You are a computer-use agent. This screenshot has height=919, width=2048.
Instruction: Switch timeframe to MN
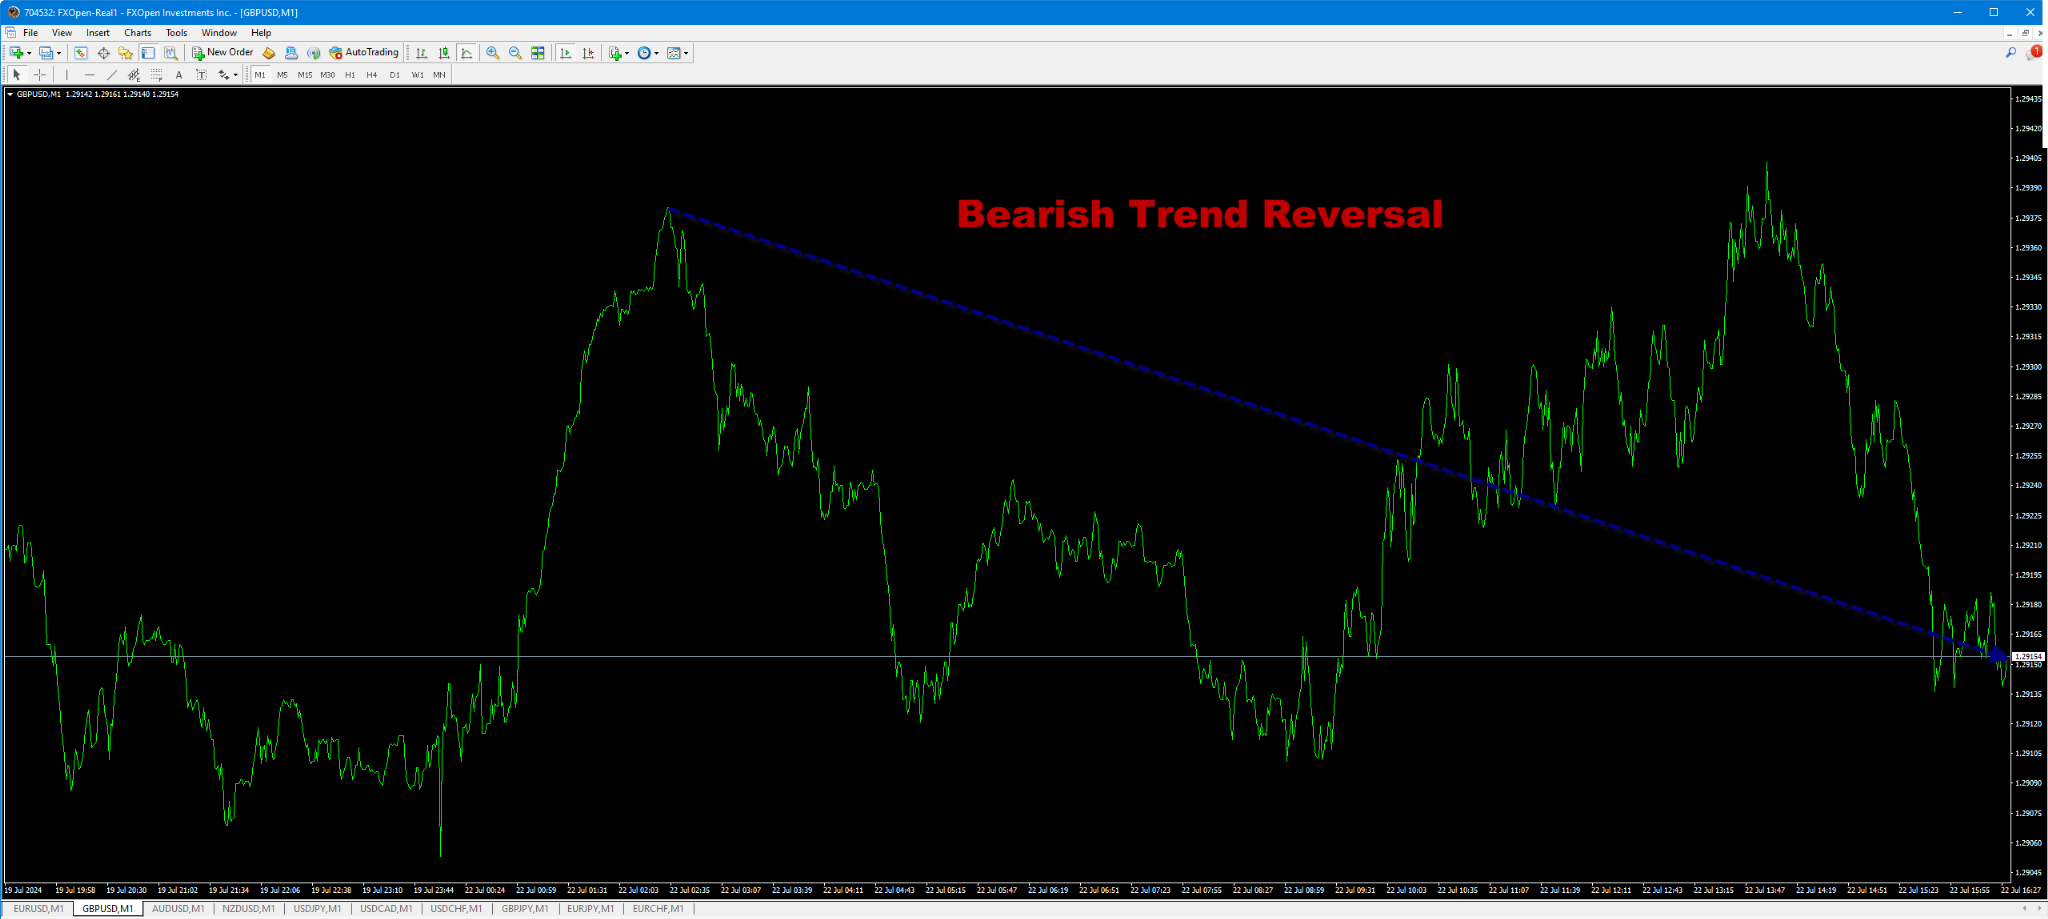point(439,75)
